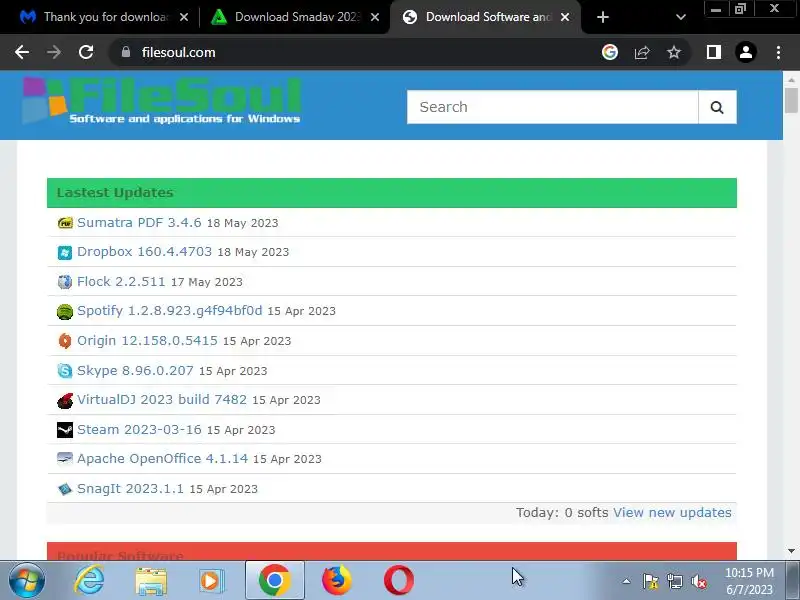Open the Spotify 1.2.8.923 link
The image size is (800, 600).
tap(169, 311)
